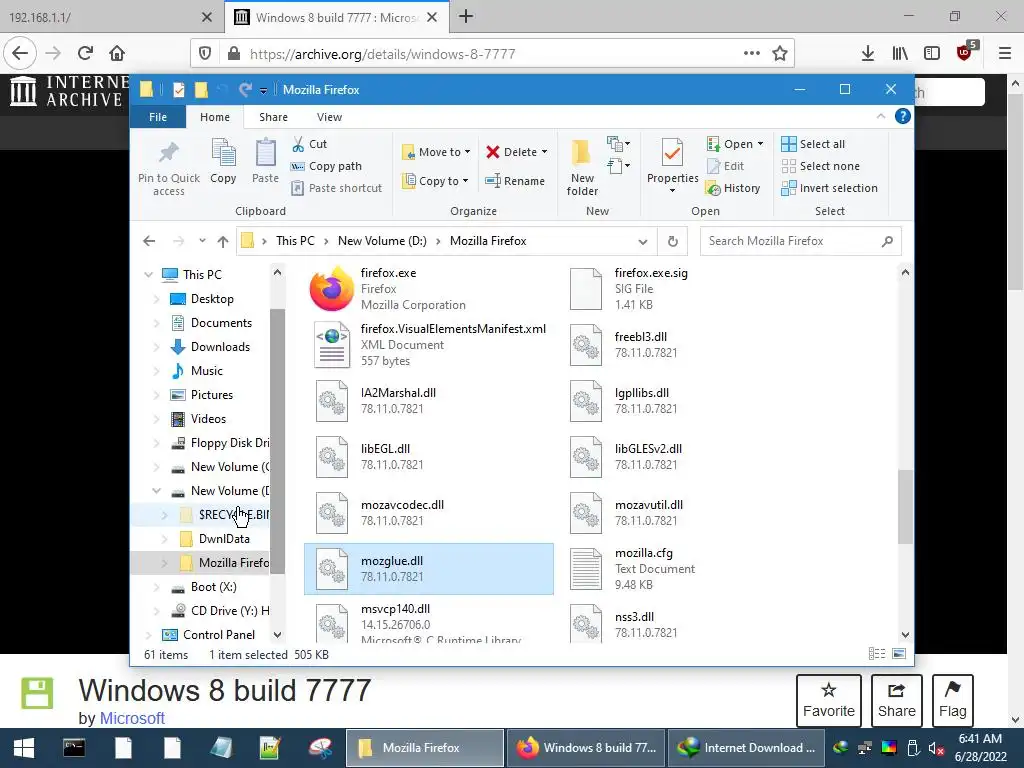
Task: Click Select all in ribbon
Action: click(813, 144)
